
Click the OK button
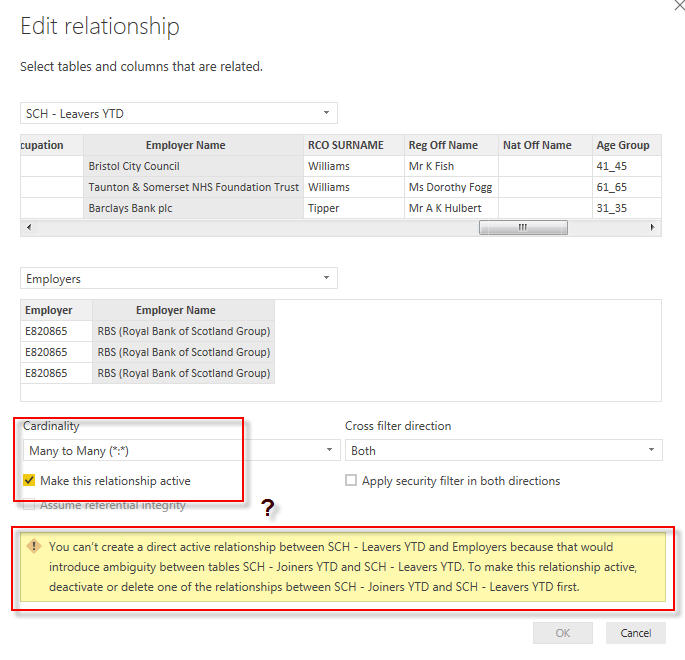pyautogui.click(x=563, y=633)
